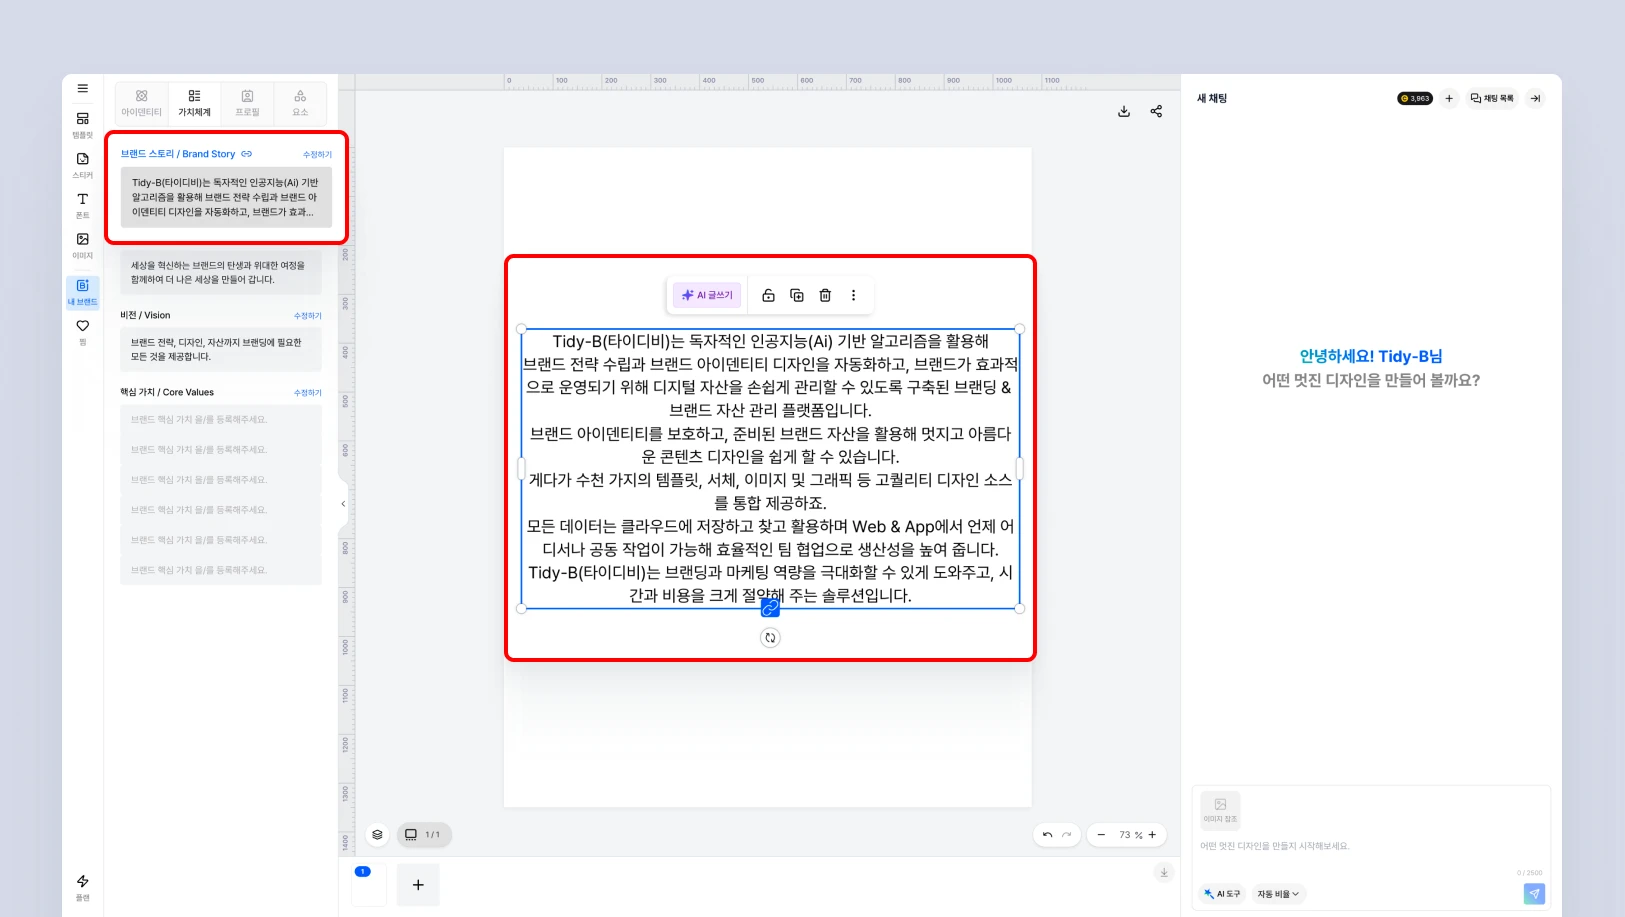Viewport: 1625px width, 917px height.
Task: Click the first empty Core Values placeholder field
Action: coord(221,420)
